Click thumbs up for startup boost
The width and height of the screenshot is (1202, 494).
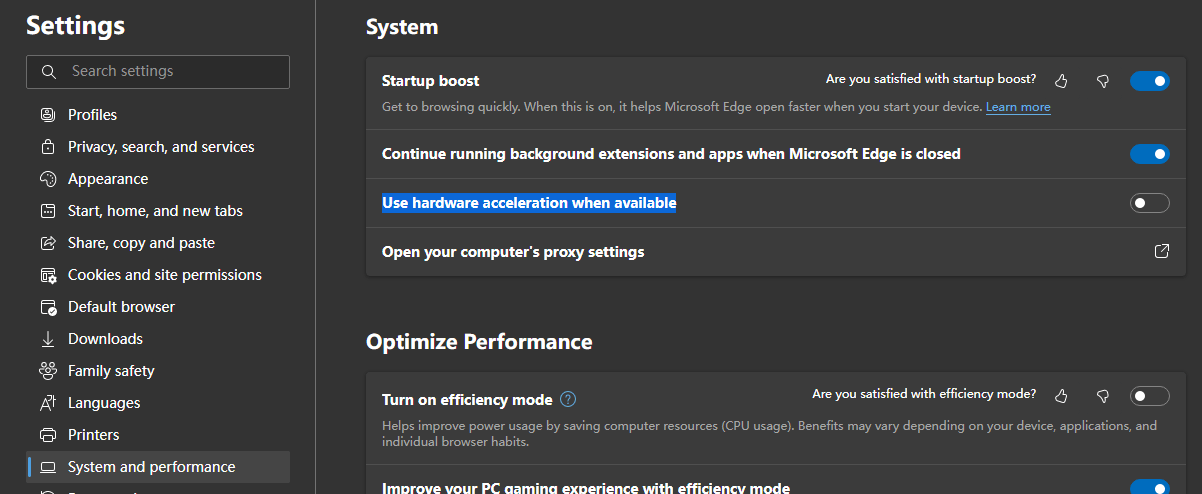point(1062,81)
